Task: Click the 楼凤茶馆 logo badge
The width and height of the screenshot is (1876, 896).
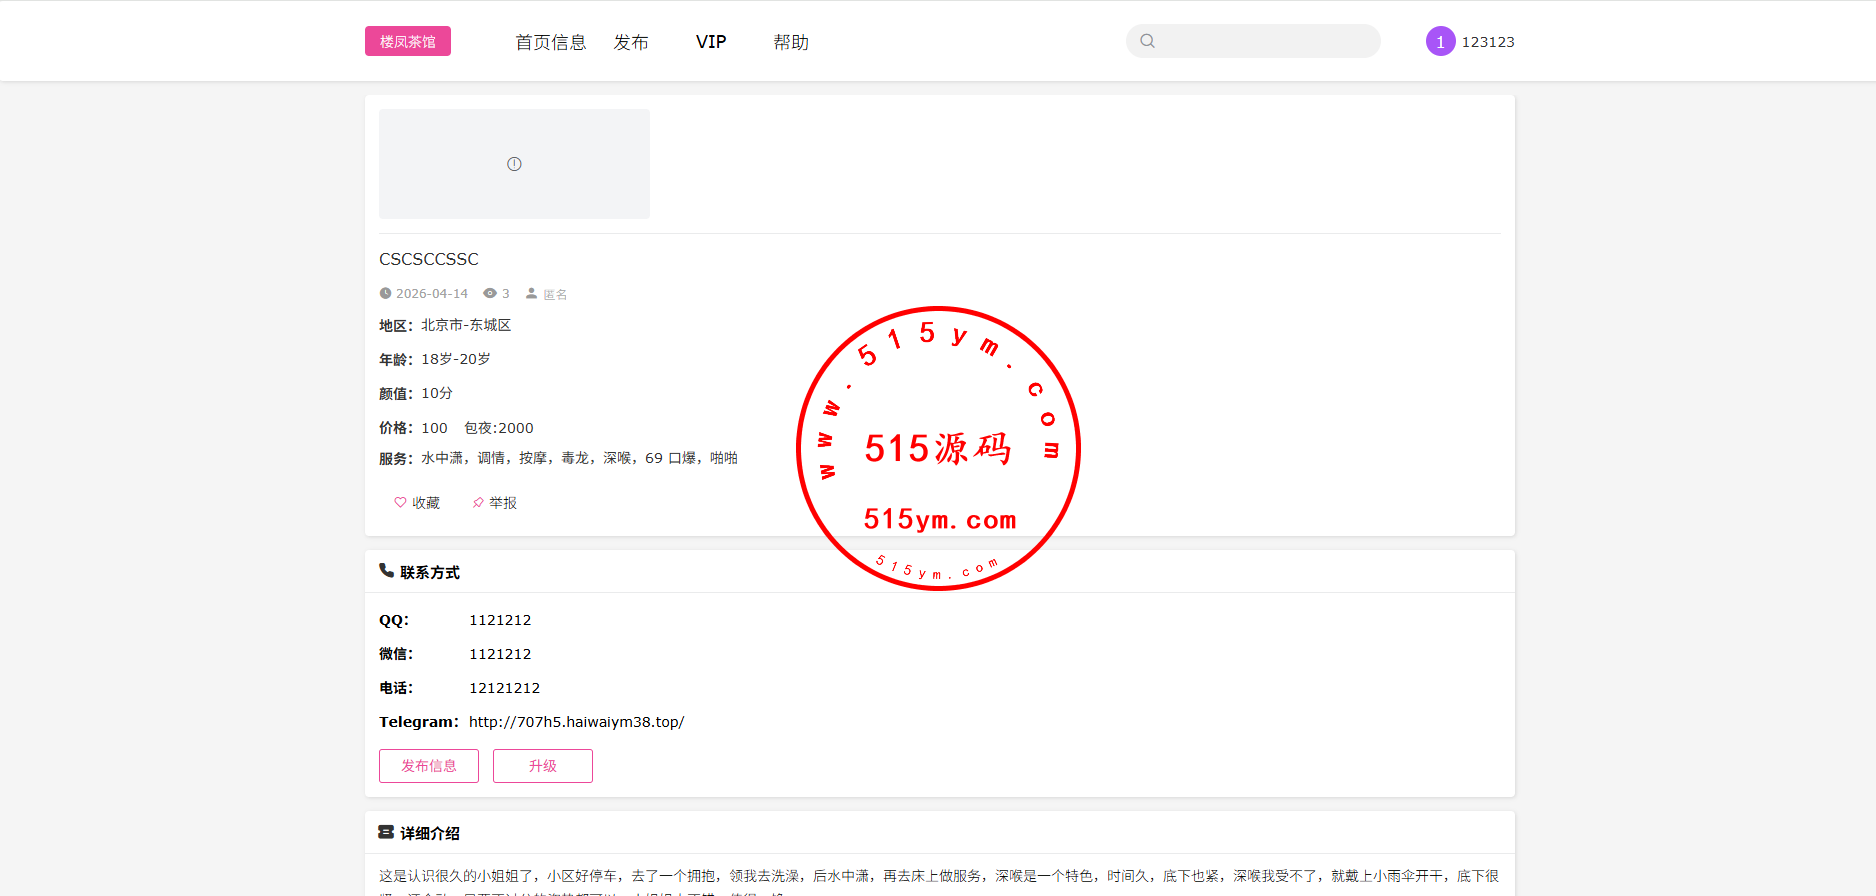Action: pos(407,41)
